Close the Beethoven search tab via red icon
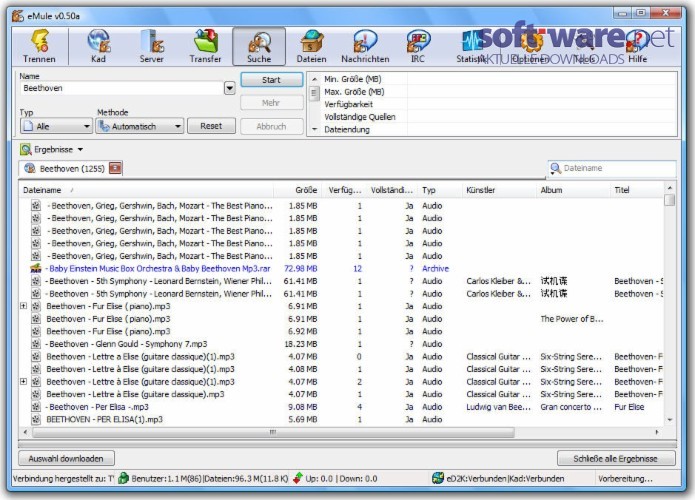695x500 pixels. pyautogui.click(x=115, y=168)
